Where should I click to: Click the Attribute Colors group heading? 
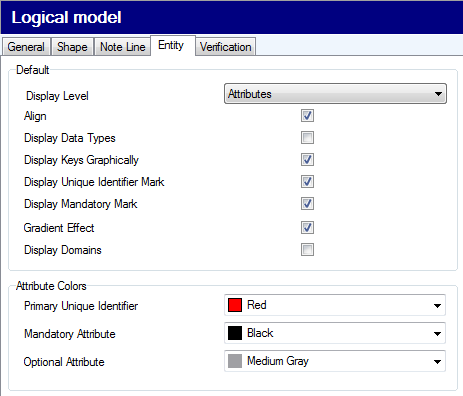pos(51,286)
